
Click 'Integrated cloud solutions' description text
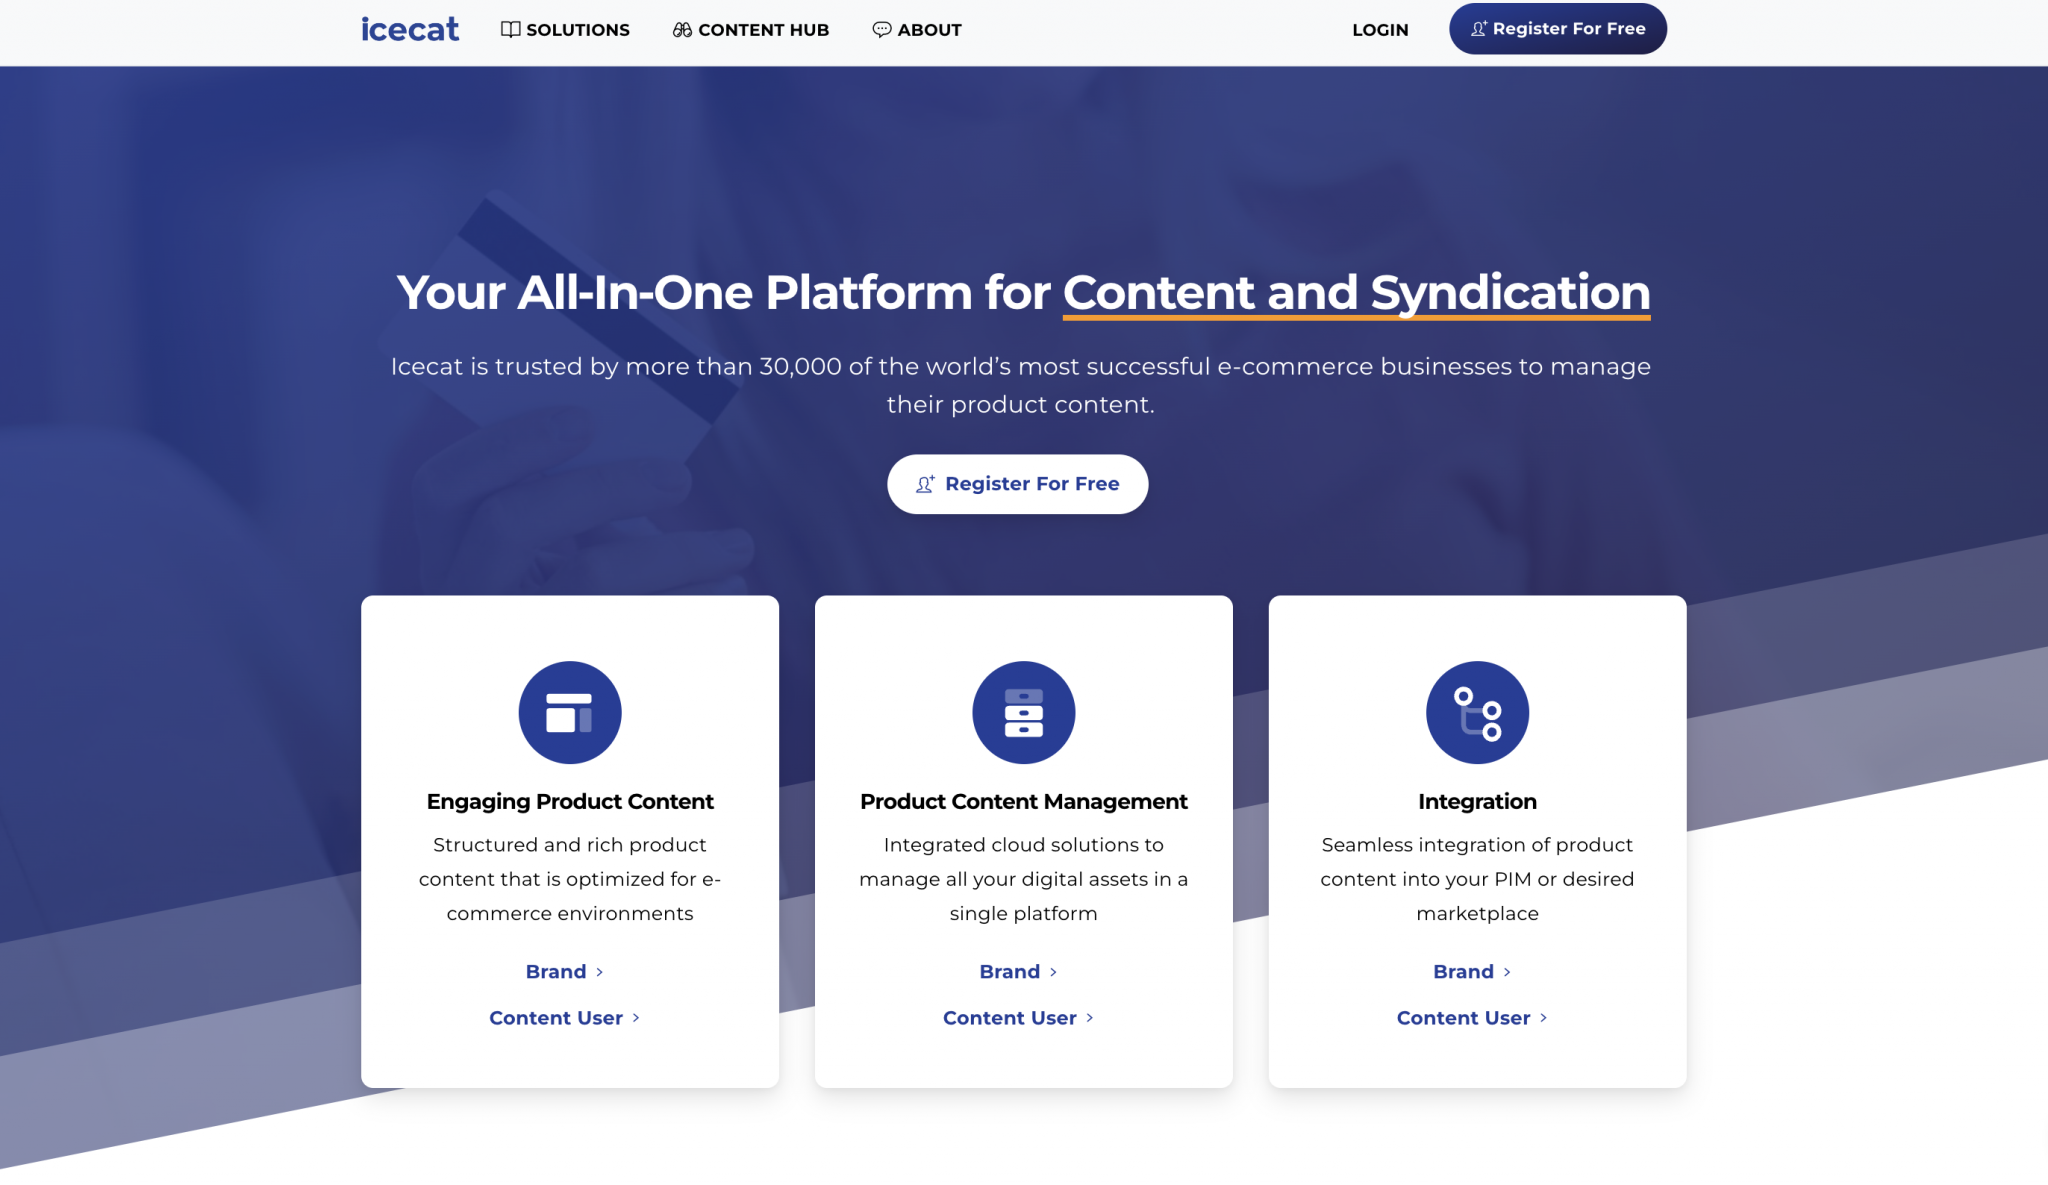1024,879
